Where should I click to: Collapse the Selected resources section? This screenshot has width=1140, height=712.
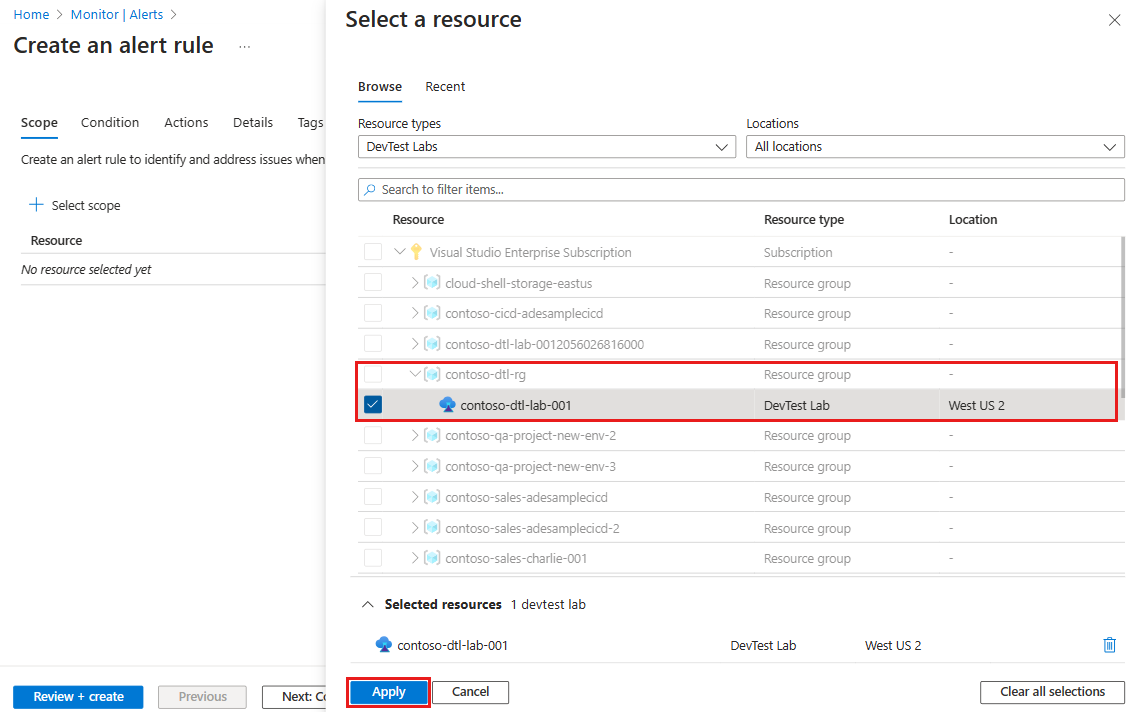point(368,604)
